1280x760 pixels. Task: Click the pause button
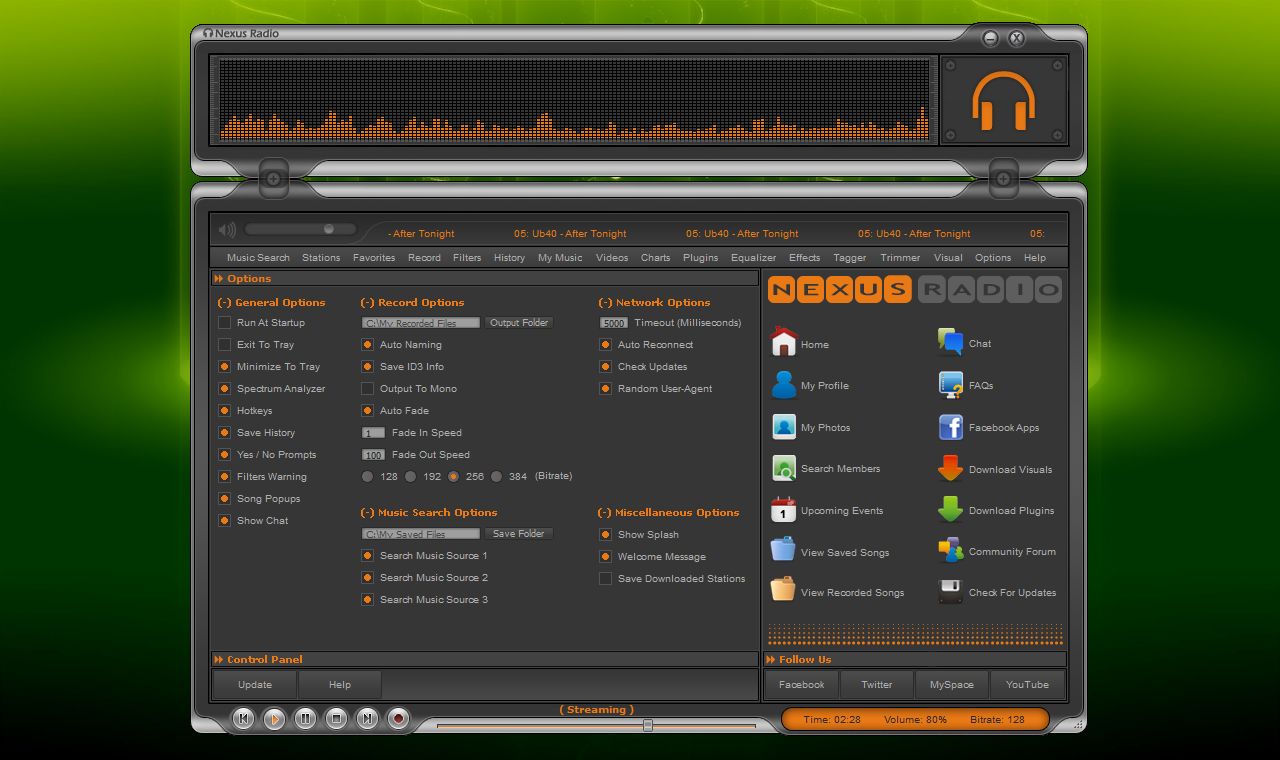(x=305, y=718)
